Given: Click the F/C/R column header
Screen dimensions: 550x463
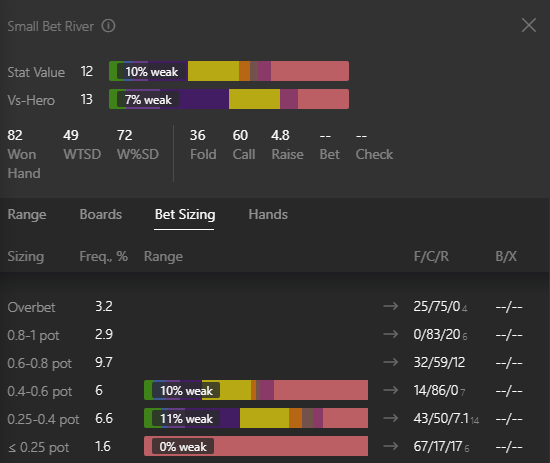Looking at the screenshot, I should pyautogui.click(x=431, y=256).
